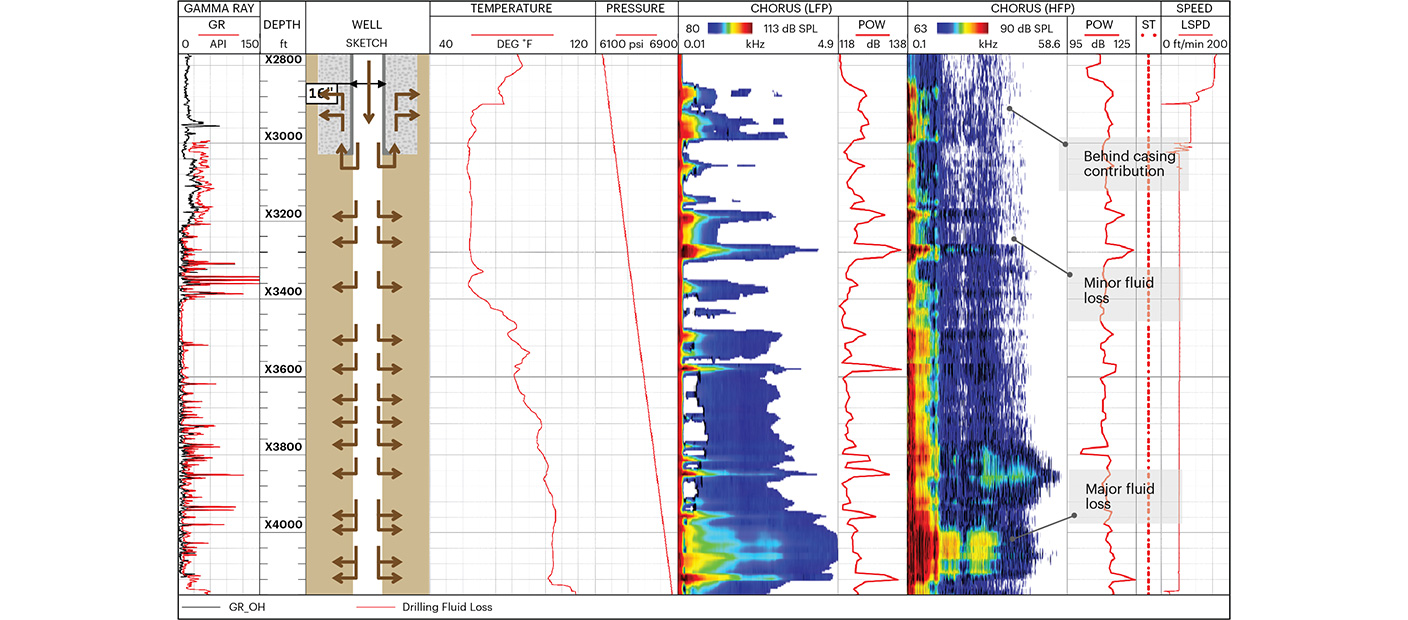Click the X3000 depth marker

282,136
